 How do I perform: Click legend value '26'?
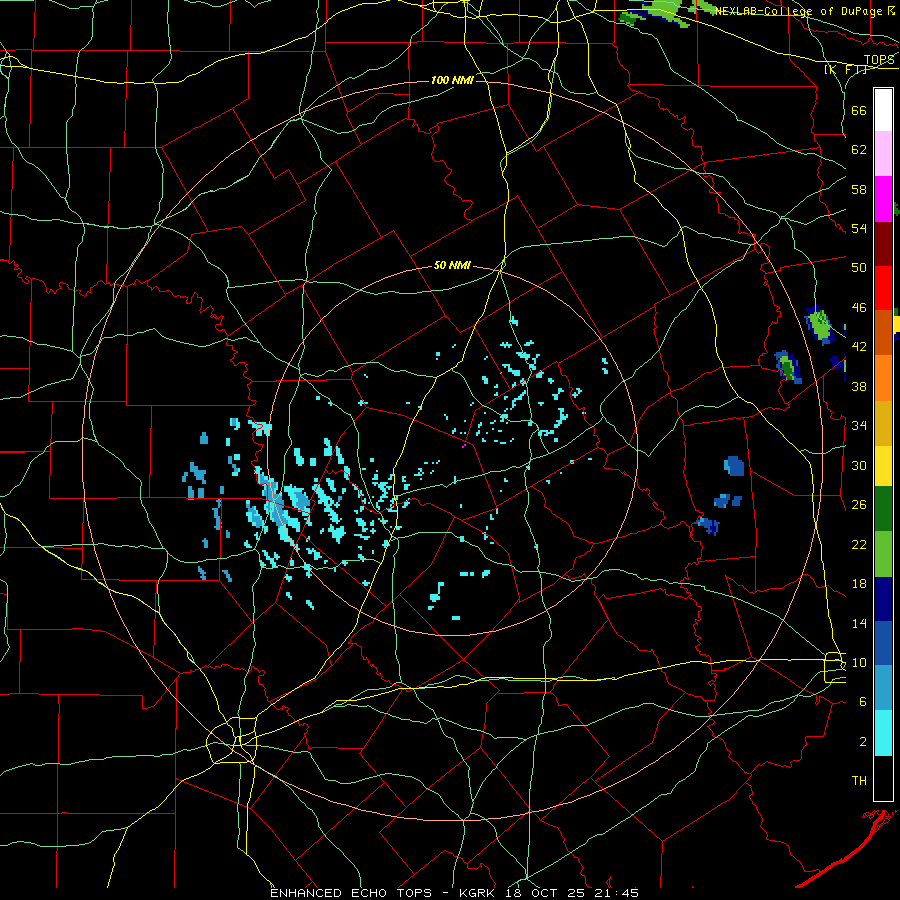click(x=859, y=505)
